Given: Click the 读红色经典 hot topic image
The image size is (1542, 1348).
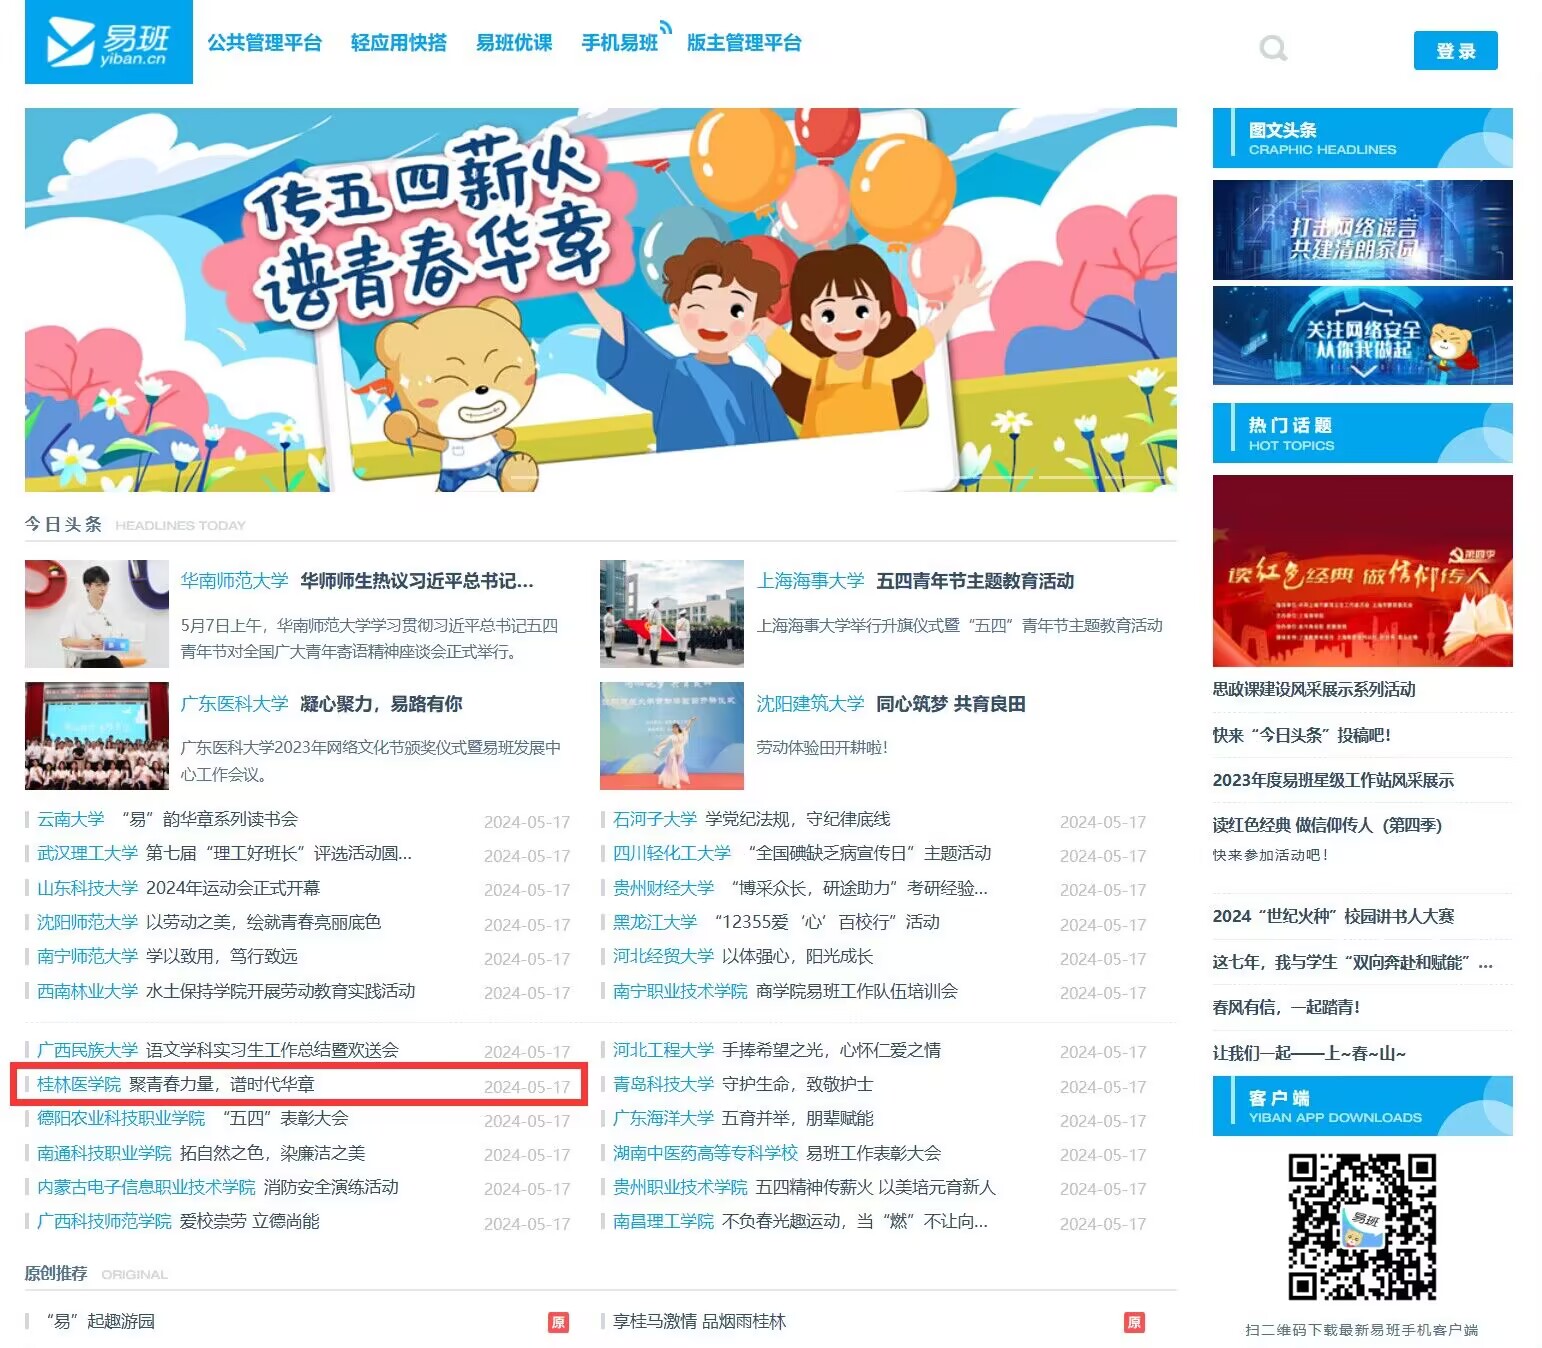Looking at the screenshot, I should [1362, 571].
